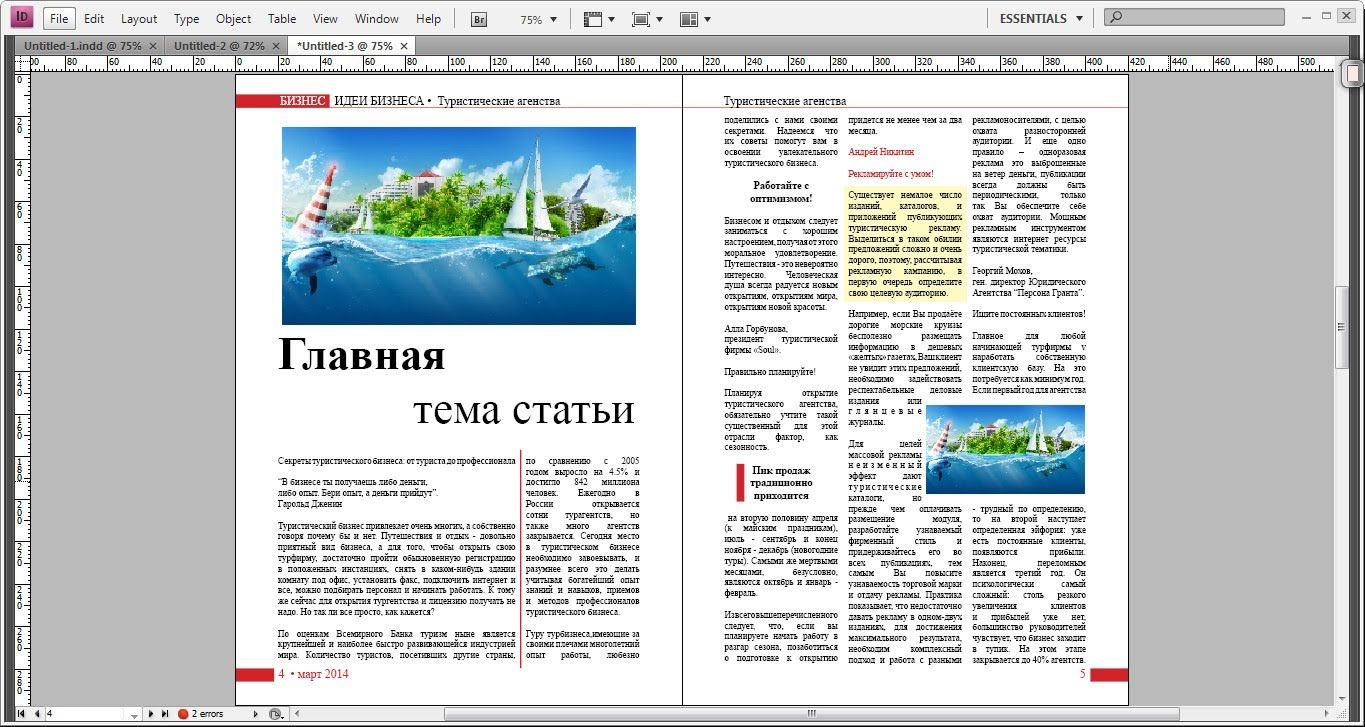Screen dimensions: 1365x727
Task: Open the Help menu
Action: pos(428,19)
